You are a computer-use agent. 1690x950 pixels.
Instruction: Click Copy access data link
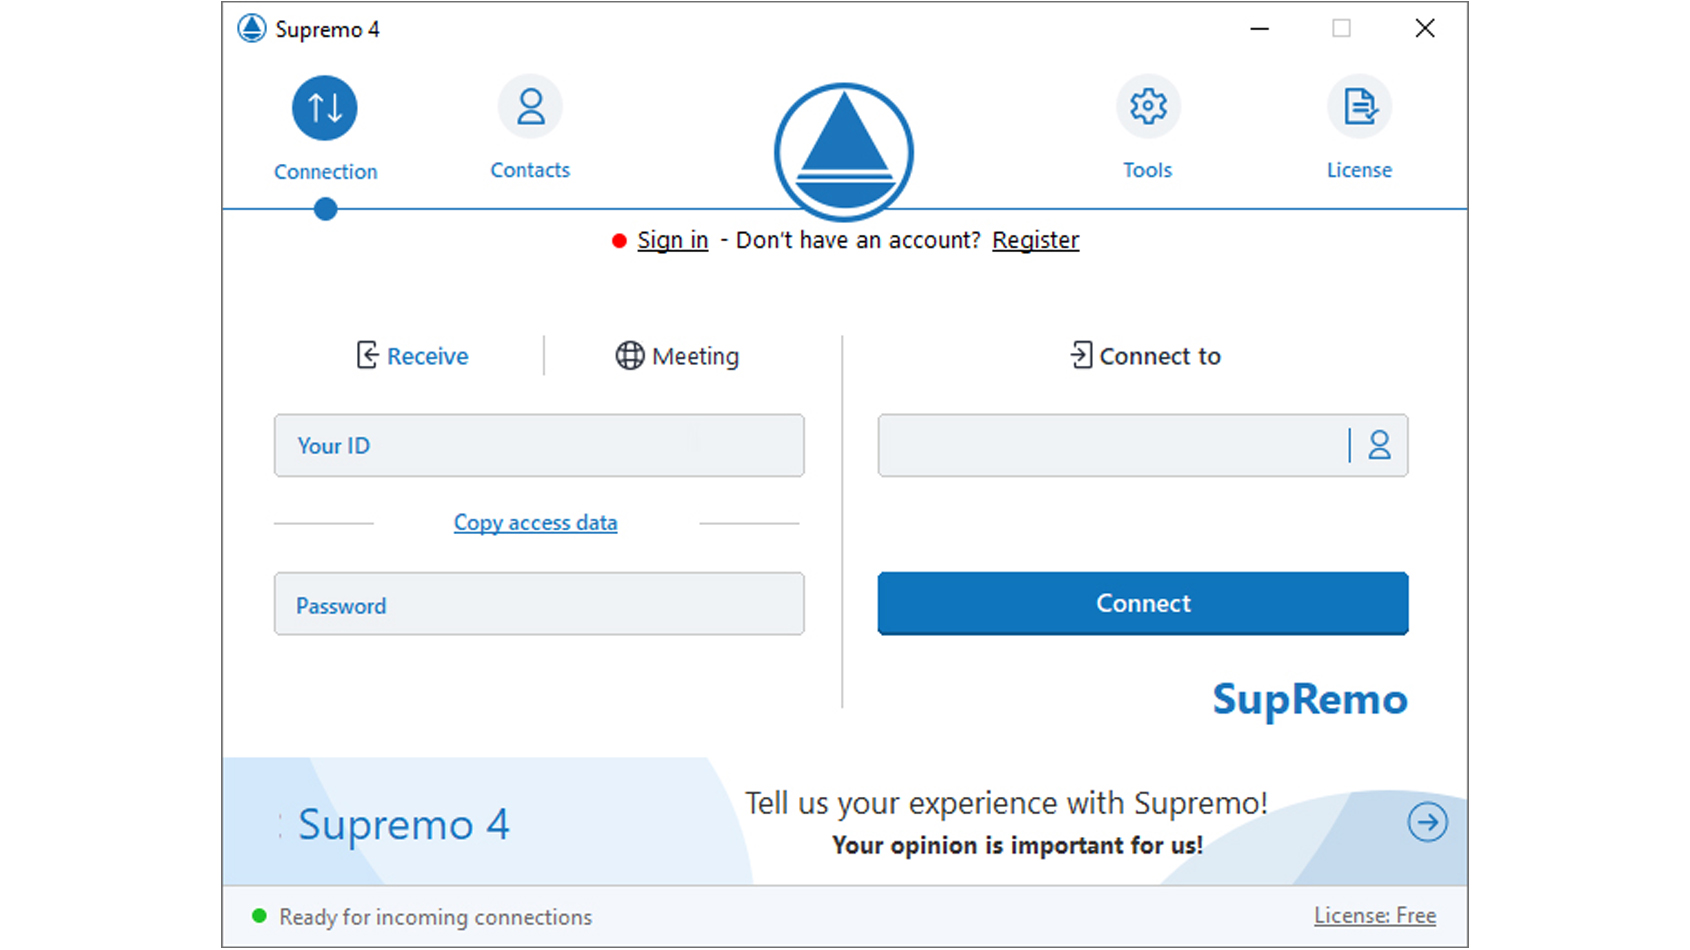[x=535, y=523]
